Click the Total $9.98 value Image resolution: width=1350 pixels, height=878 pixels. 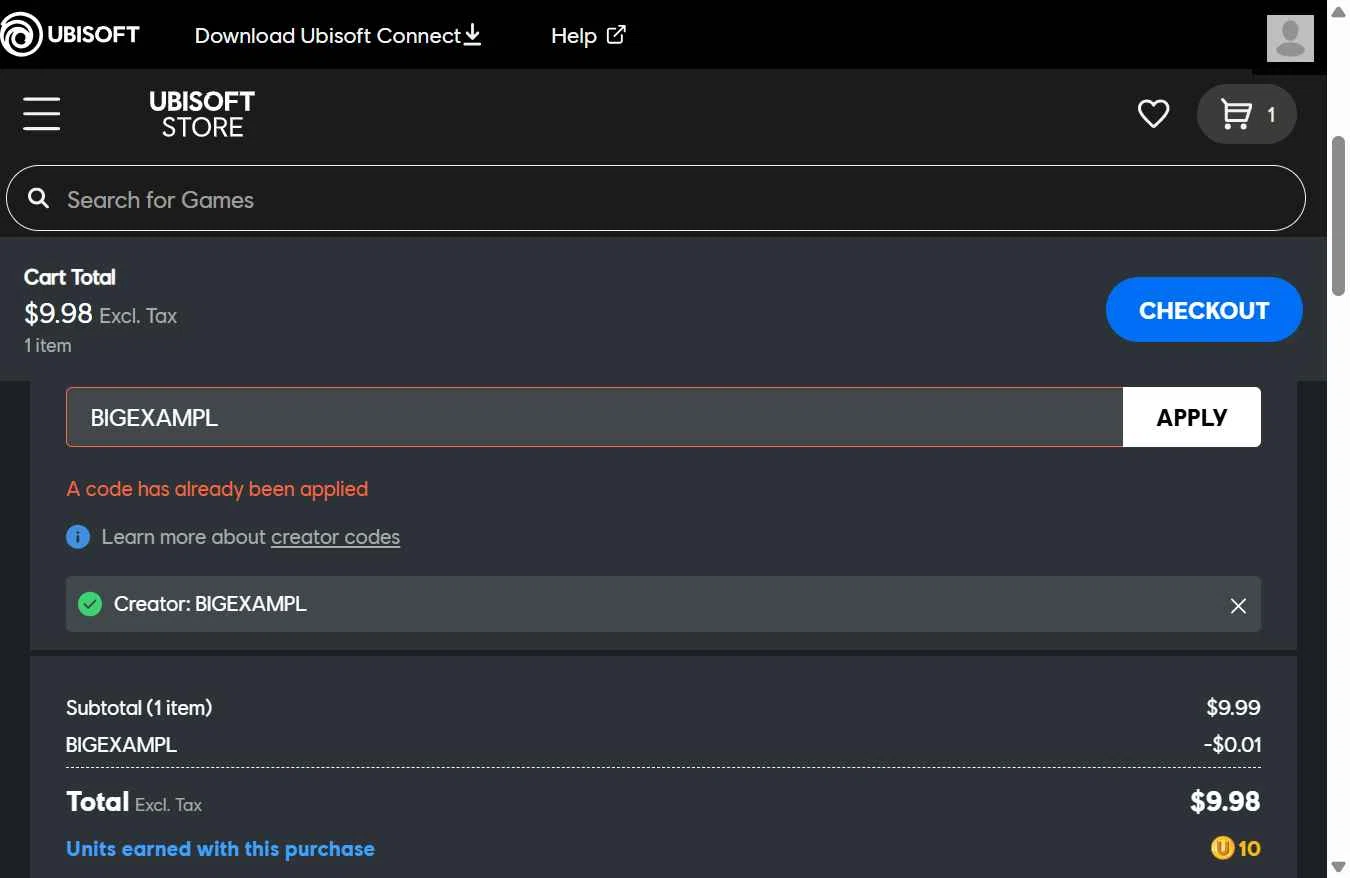[x=1225, y=801]
